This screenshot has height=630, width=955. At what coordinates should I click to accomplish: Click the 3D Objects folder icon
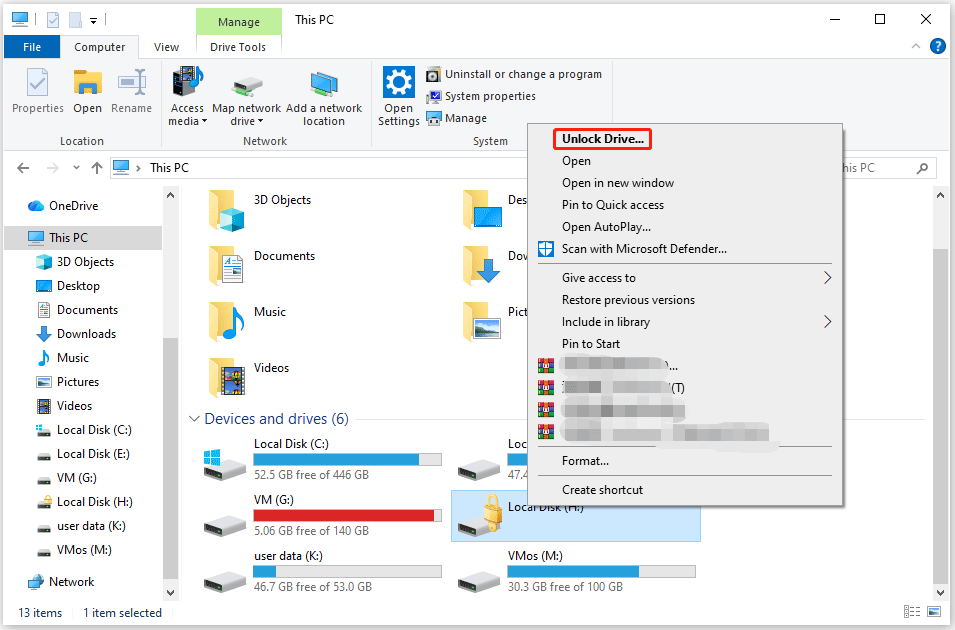point(227,211)
